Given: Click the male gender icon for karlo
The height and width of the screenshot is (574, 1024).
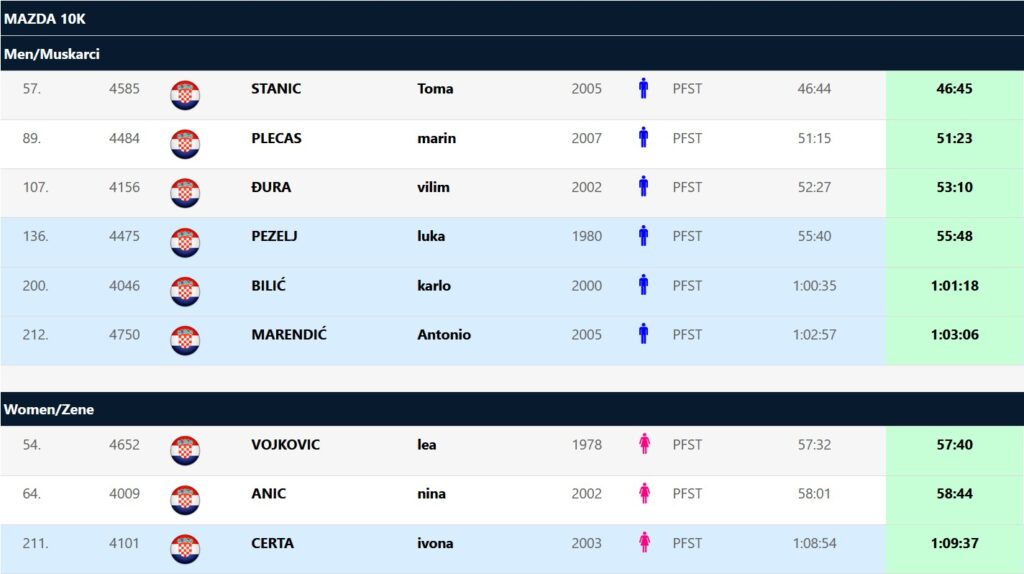Looking at the screenshot, I should [x=643, y=286].
